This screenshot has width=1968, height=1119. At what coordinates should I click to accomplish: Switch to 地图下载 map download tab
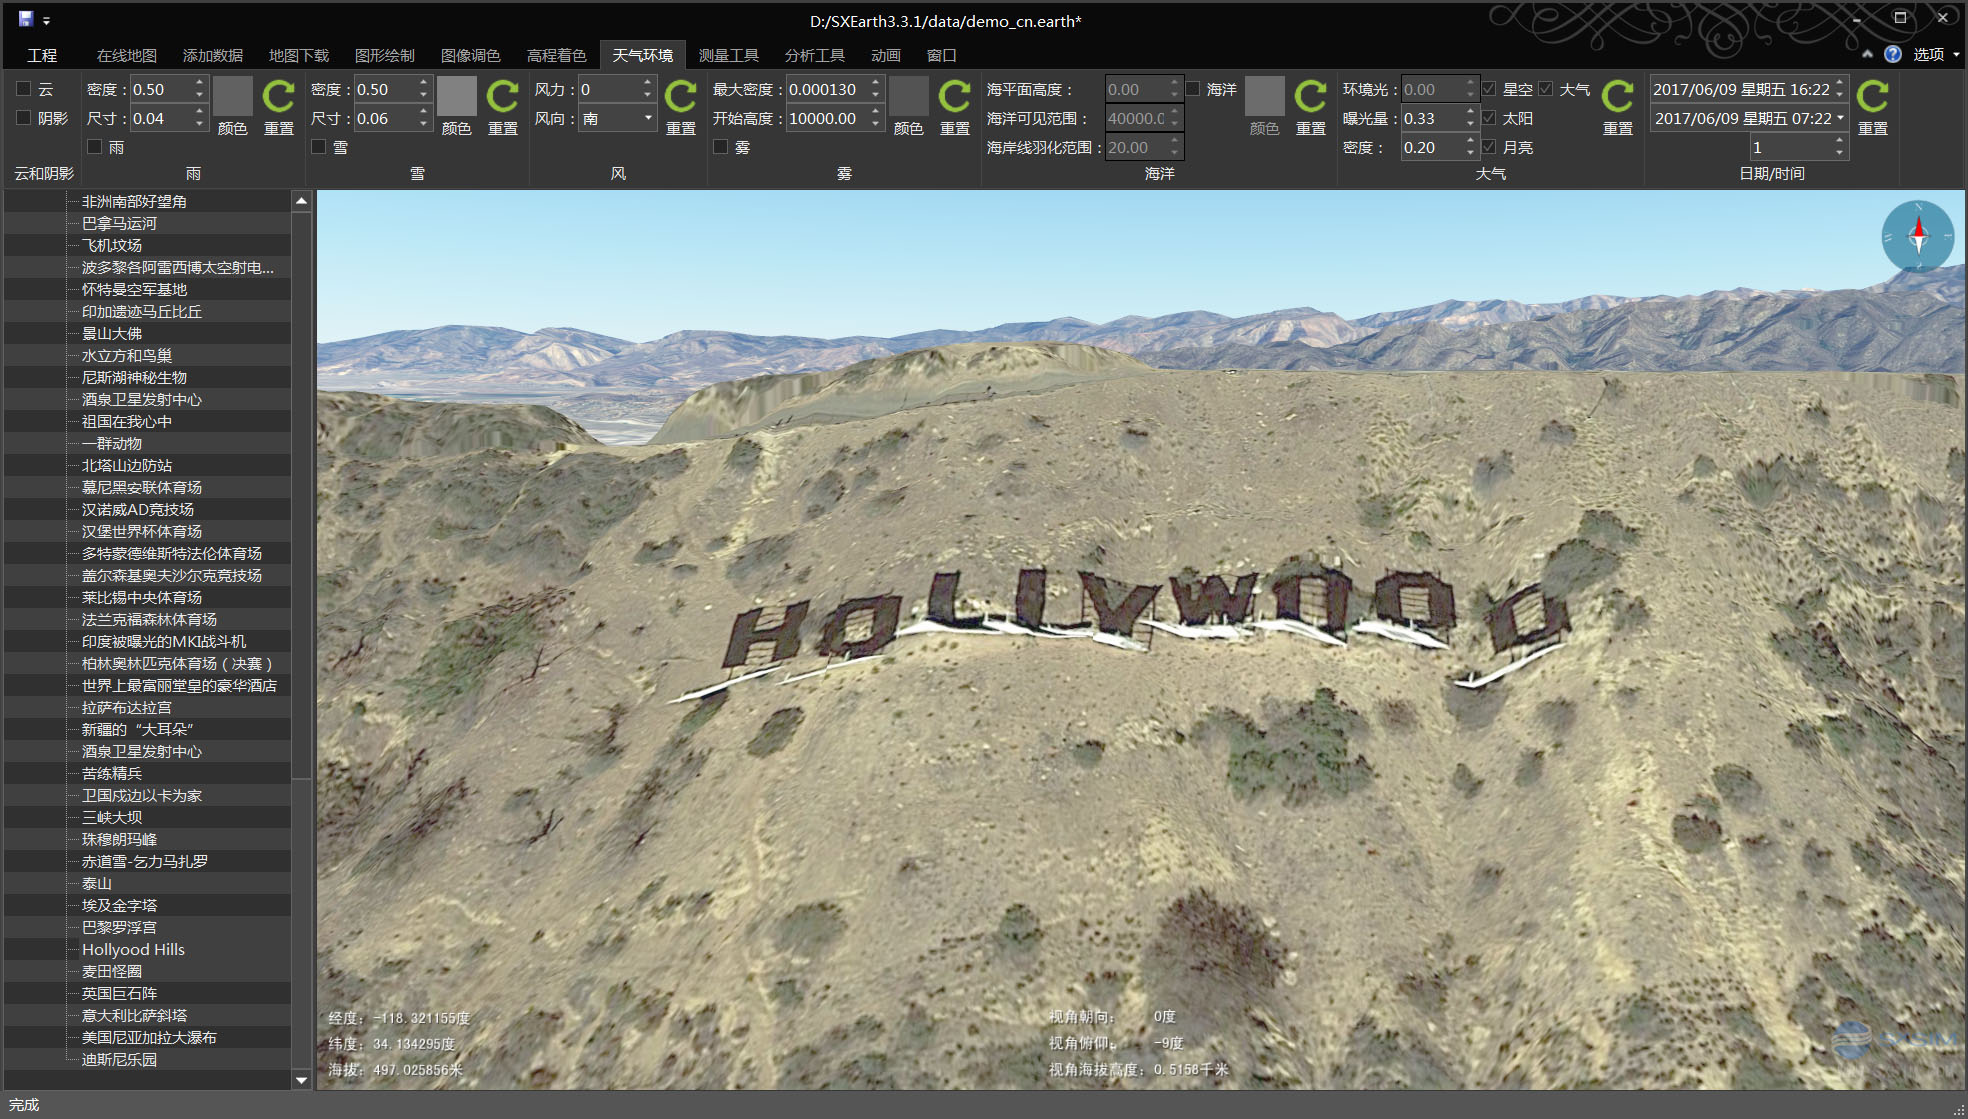point(299,55)
